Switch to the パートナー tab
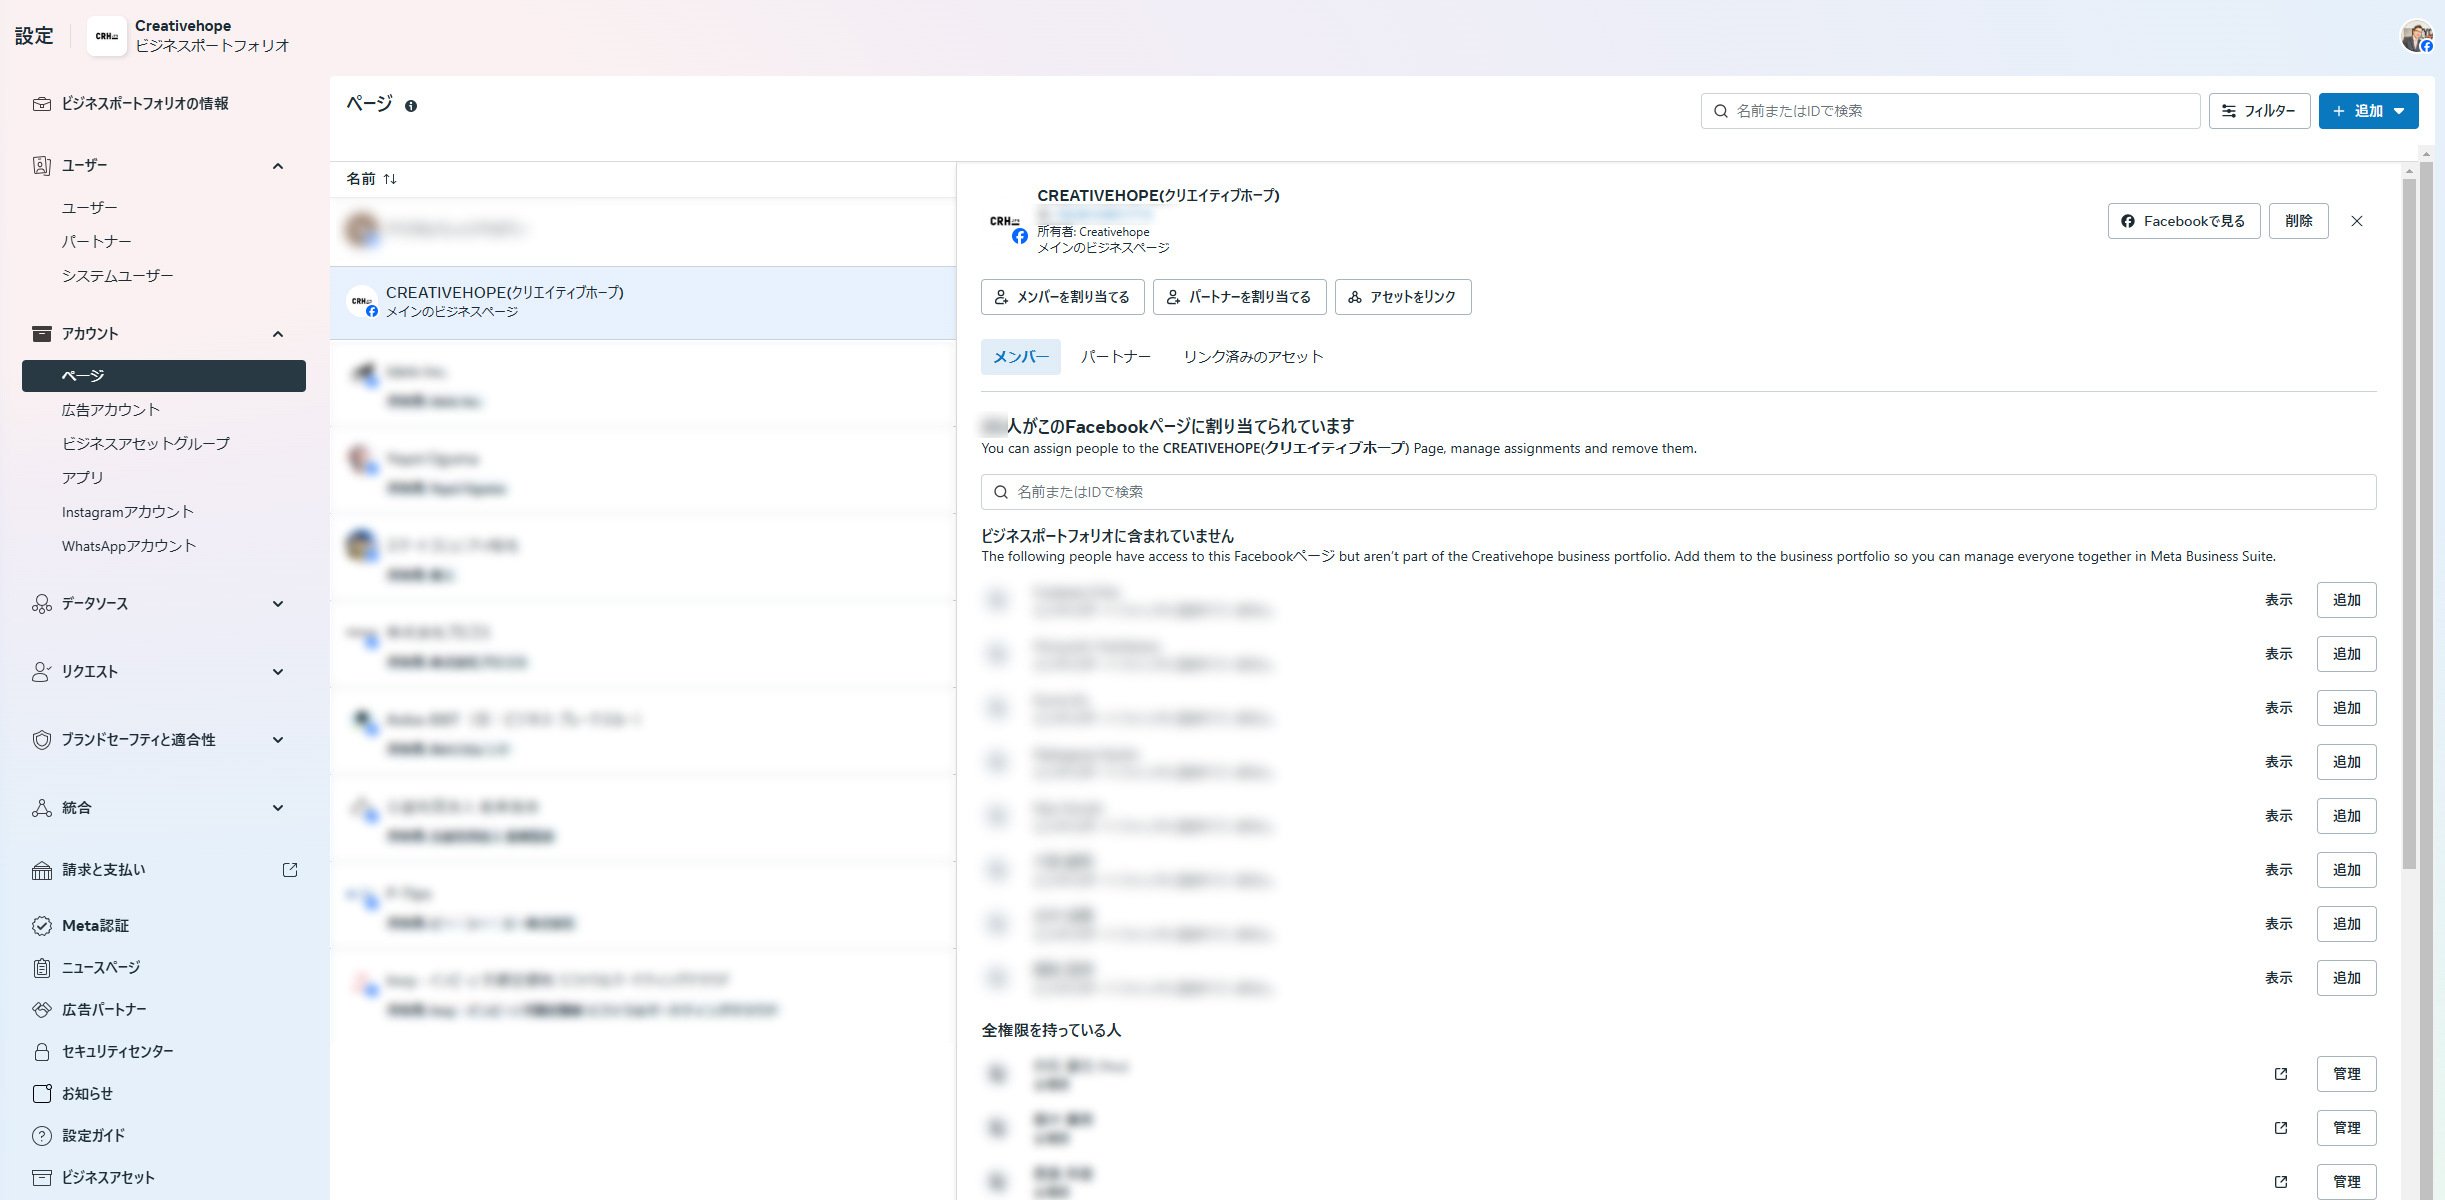This screenshot has height=1200, width=2445. coord(1115,357)
